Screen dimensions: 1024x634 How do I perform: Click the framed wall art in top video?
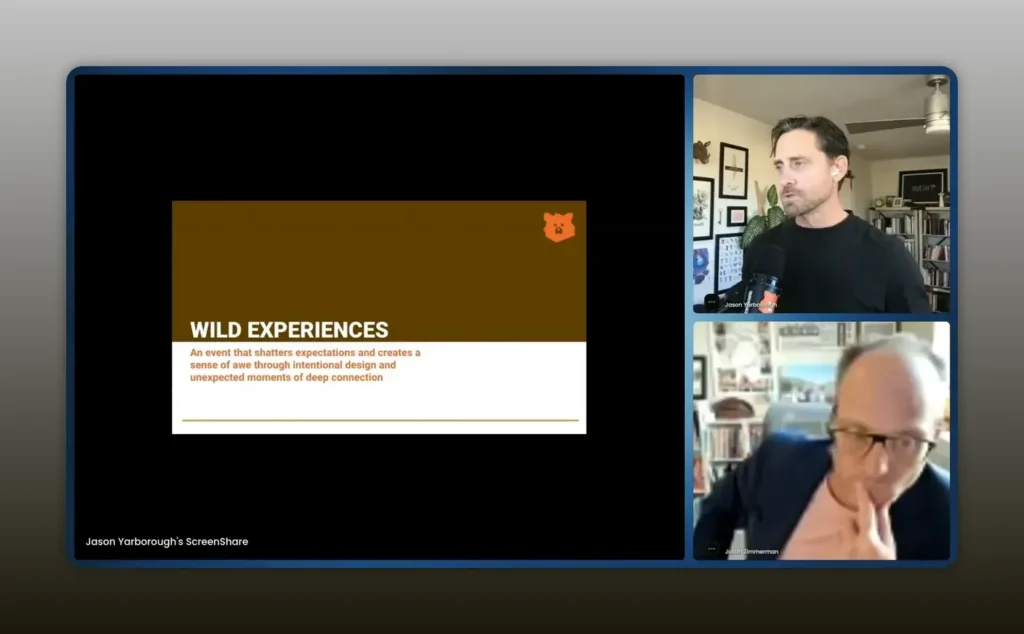(733, 168)
